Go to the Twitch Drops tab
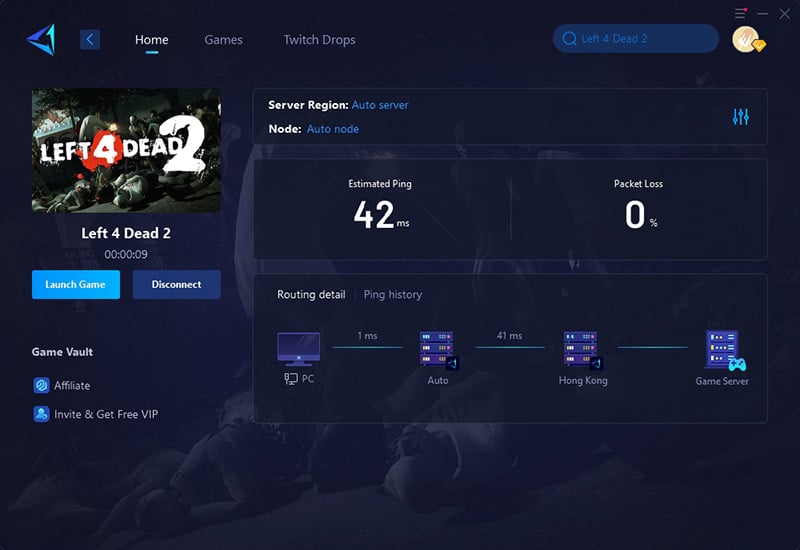 point(319,40)
